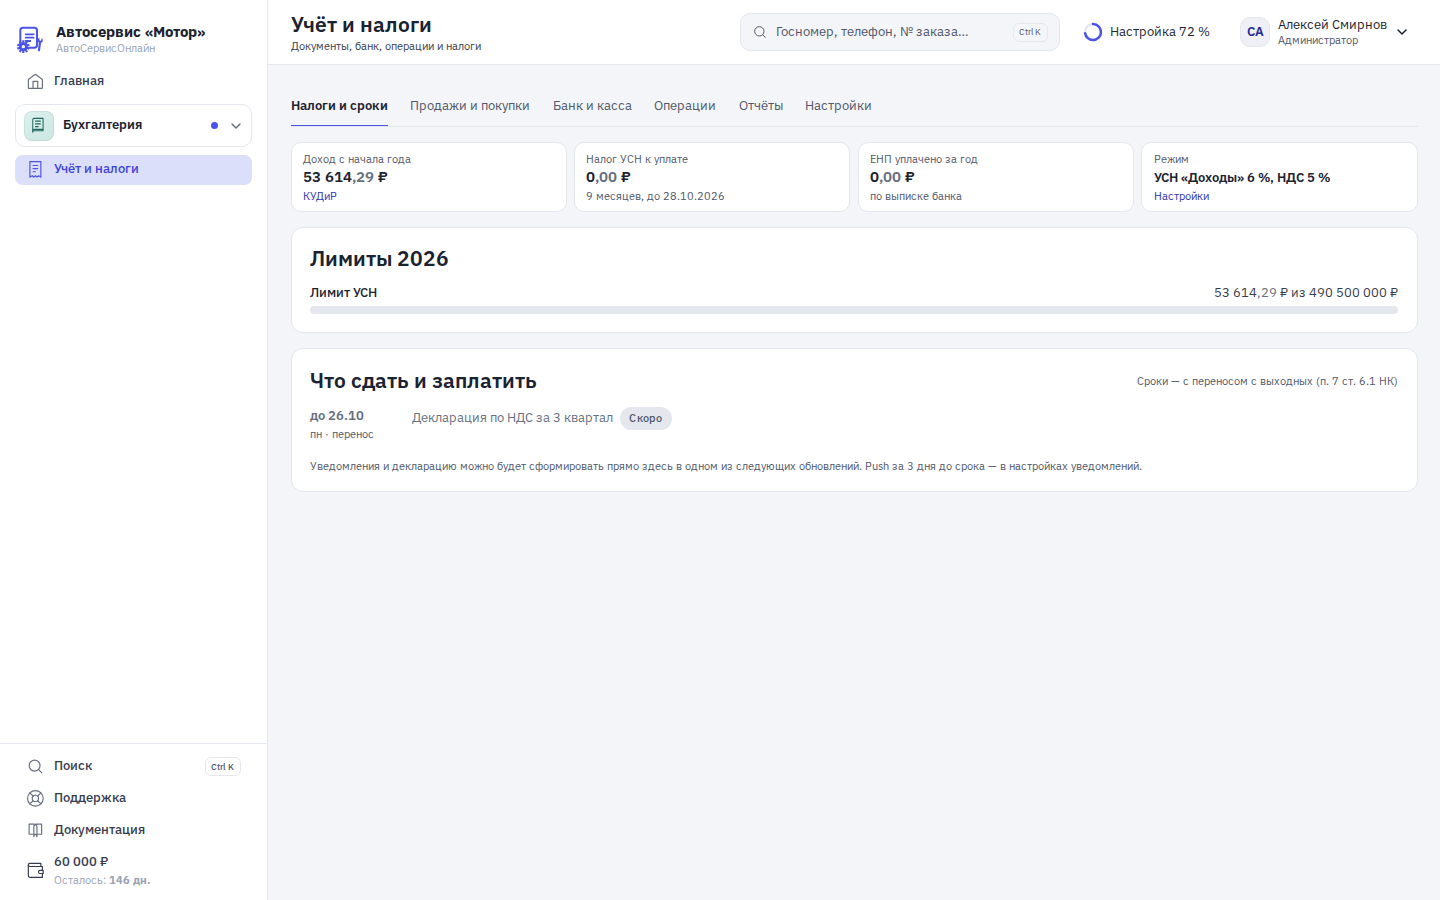Click the green Бухгалтерия ledger icon
The image size is (1440, 900).
pyautogui.click(x=39, y=125)
